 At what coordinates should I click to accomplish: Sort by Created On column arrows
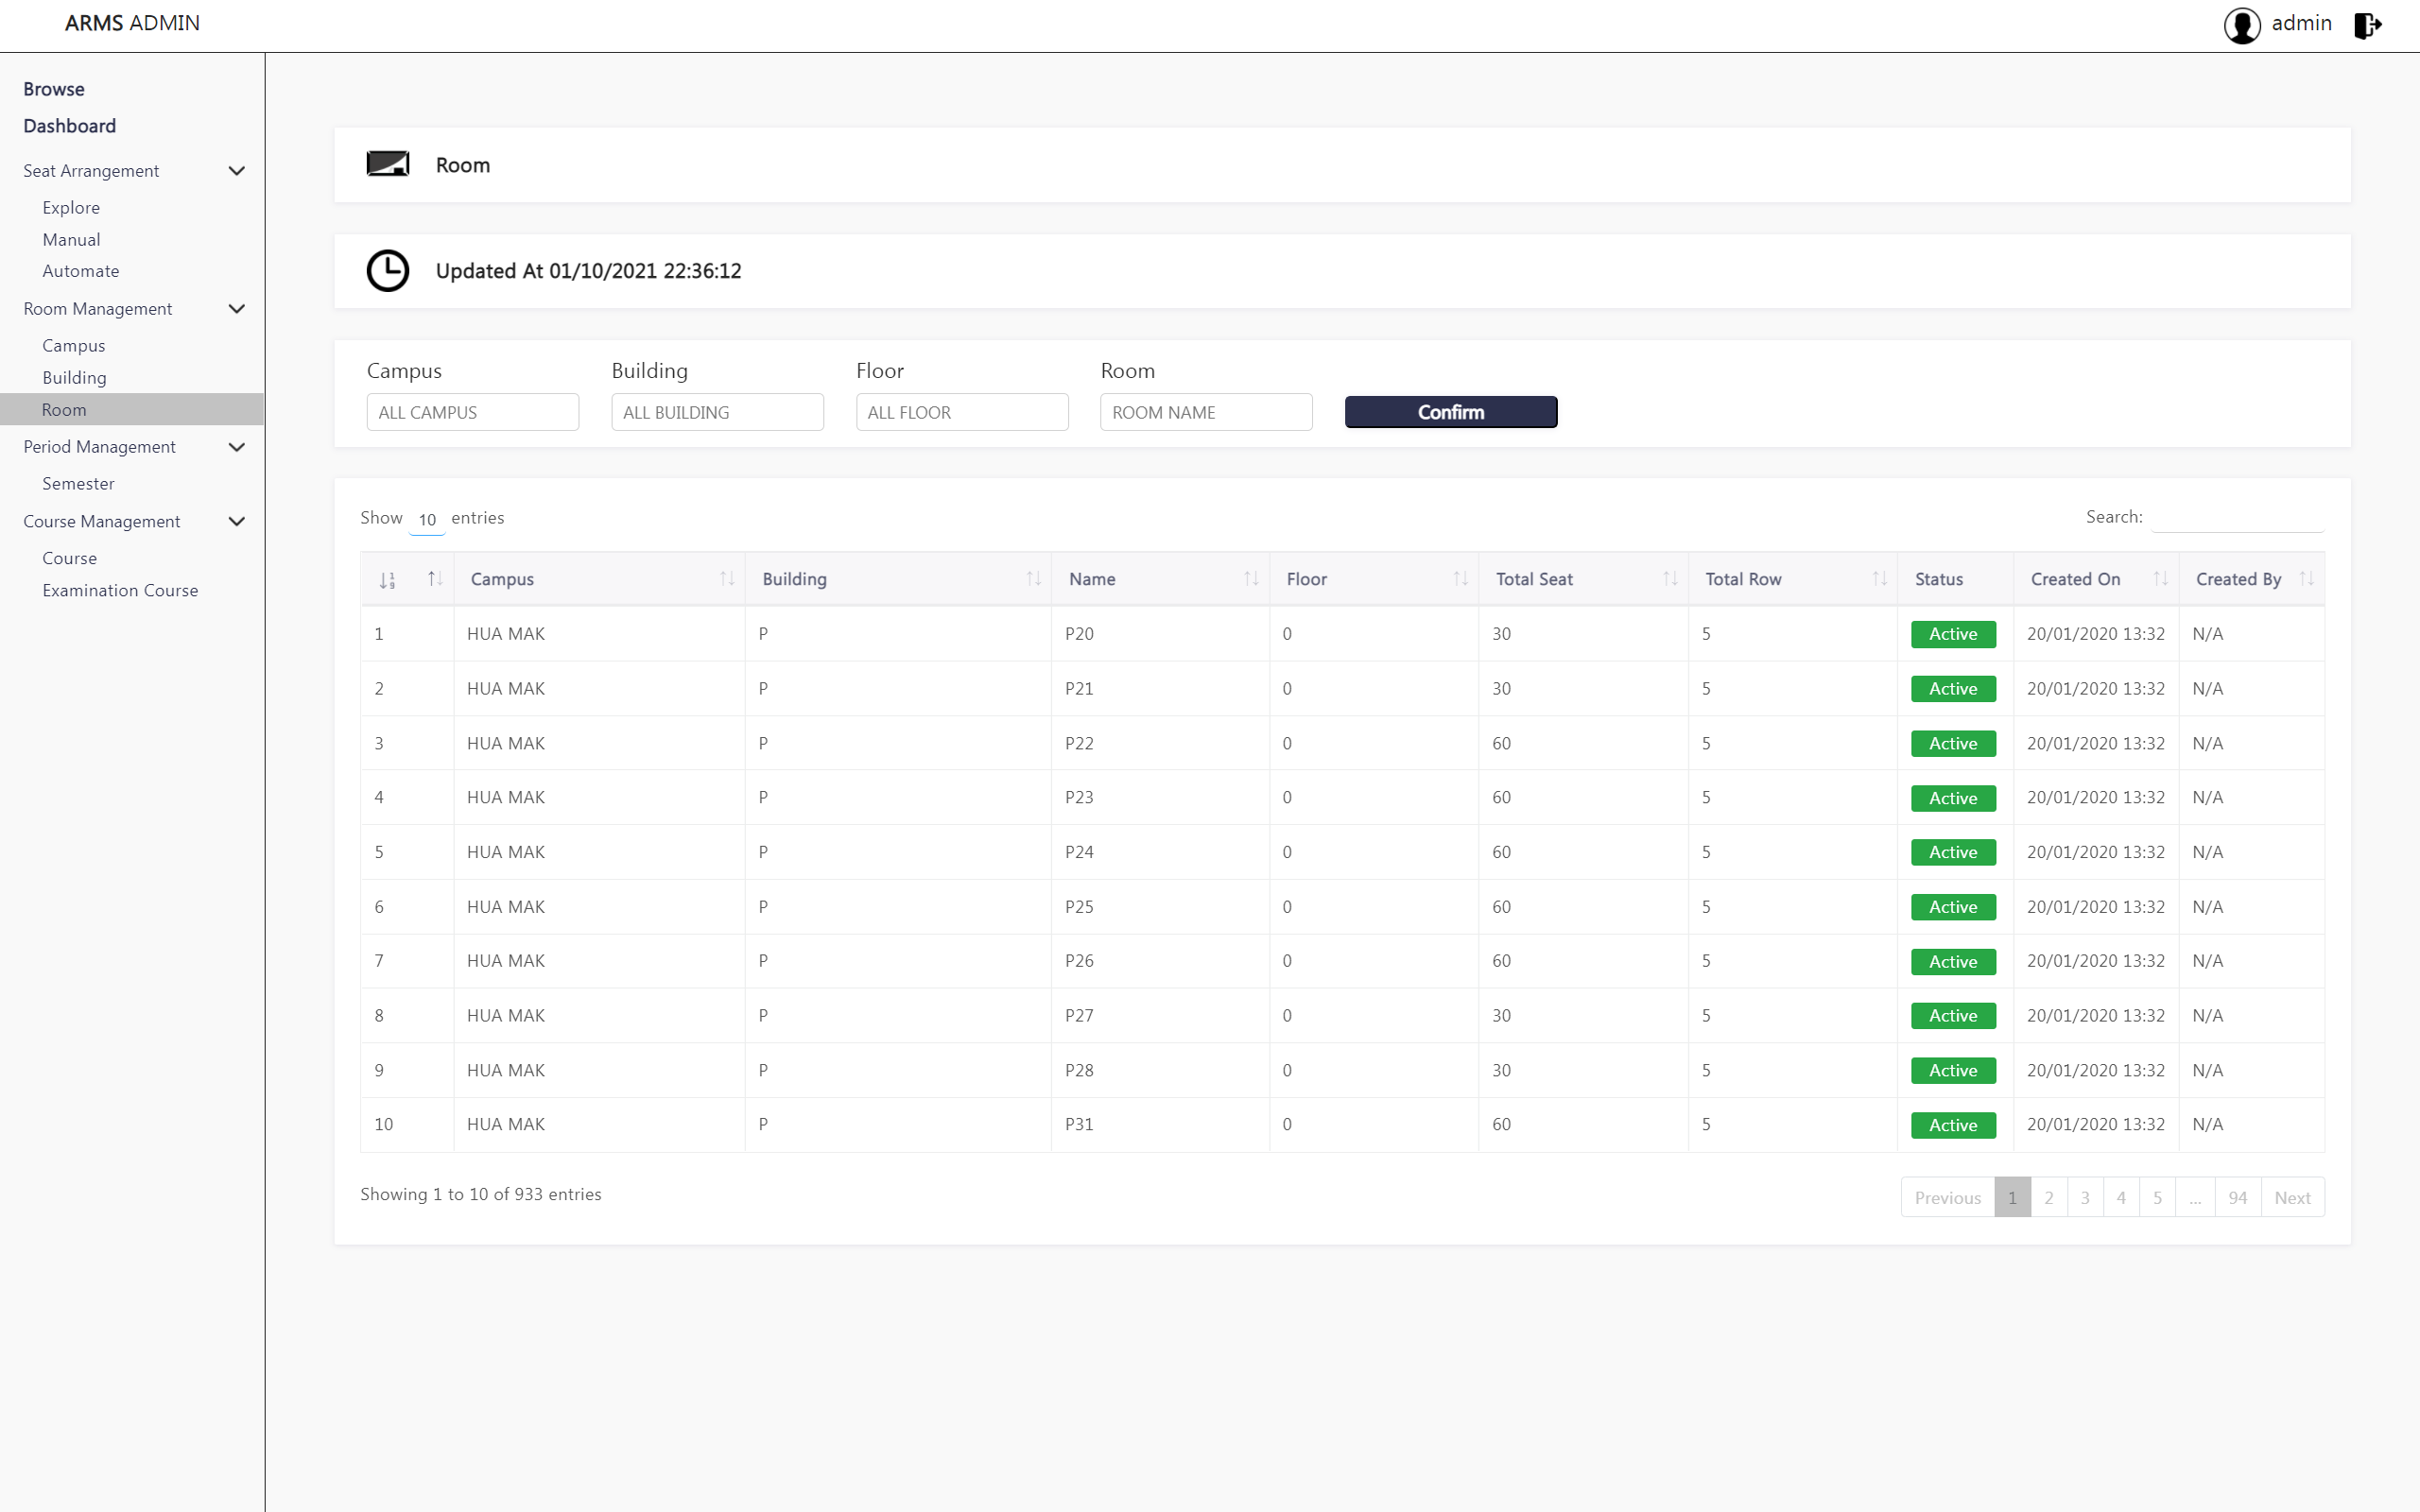pyautogui.click(x=2160, y=579)
